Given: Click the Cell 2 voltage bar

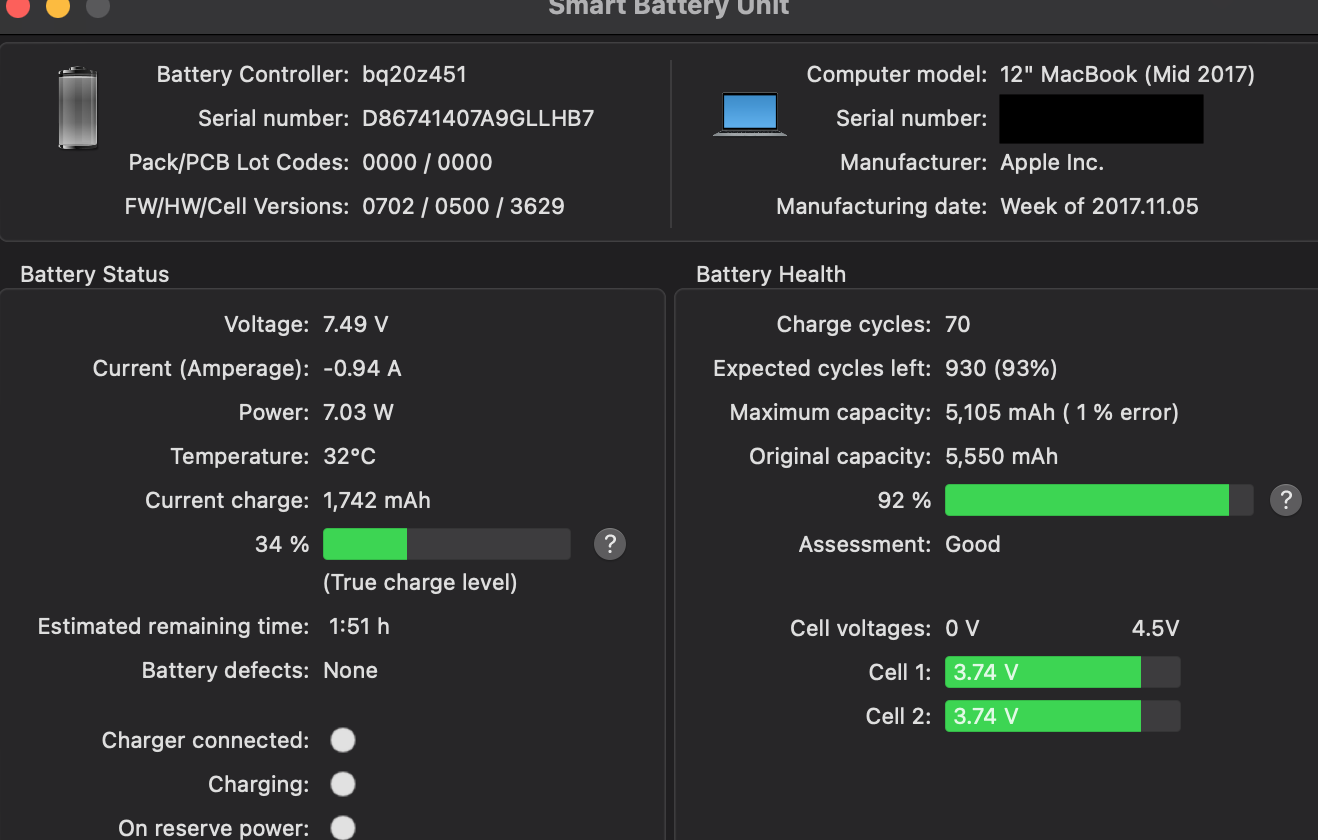Looking at the screenshot, I should coord(1063,716).
